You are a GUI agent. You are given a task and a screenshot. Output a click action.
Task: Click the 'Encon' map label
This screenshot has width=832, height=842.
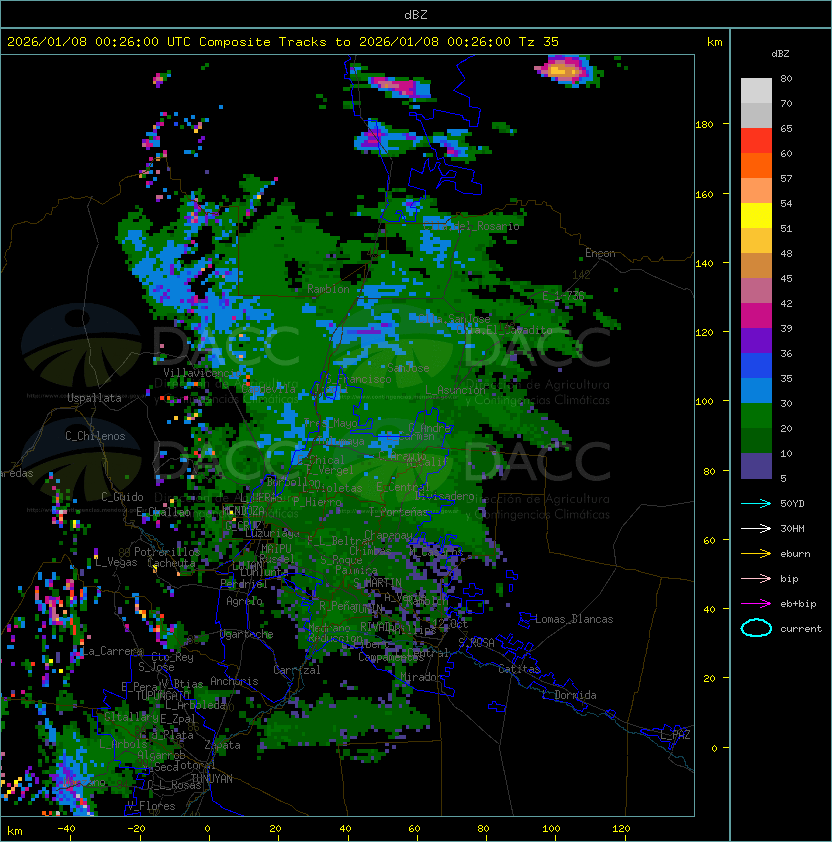[x=600, y=253]
